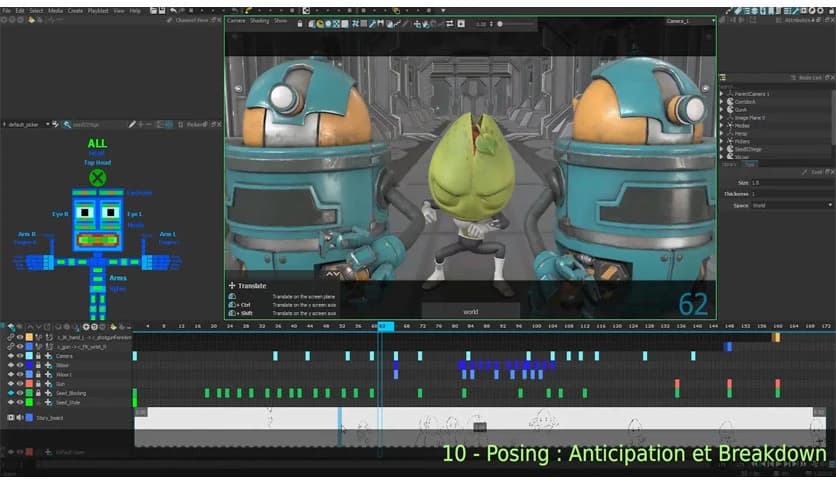This screenshot has width=836, height=484.
Task: Click the Arms label in picker
Action: [118, 278]
